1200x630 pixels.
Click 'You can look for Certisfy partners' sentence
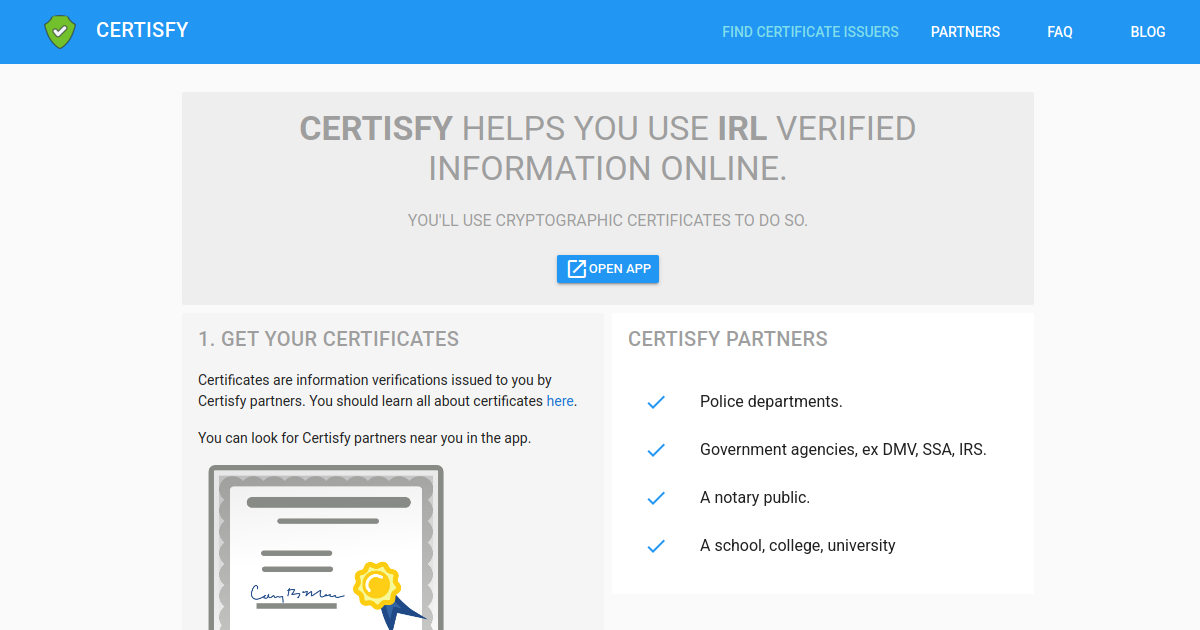(x=364, y=438)
